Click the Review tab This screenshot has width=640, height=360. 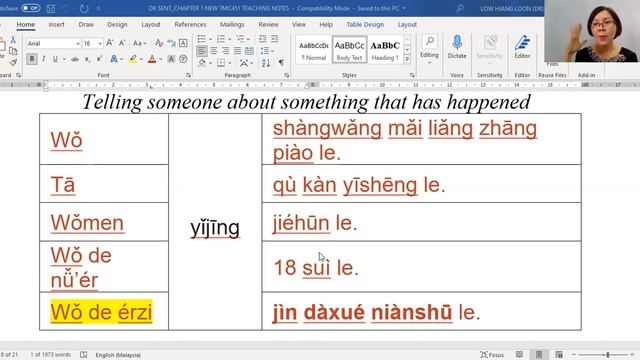[268, 24]
